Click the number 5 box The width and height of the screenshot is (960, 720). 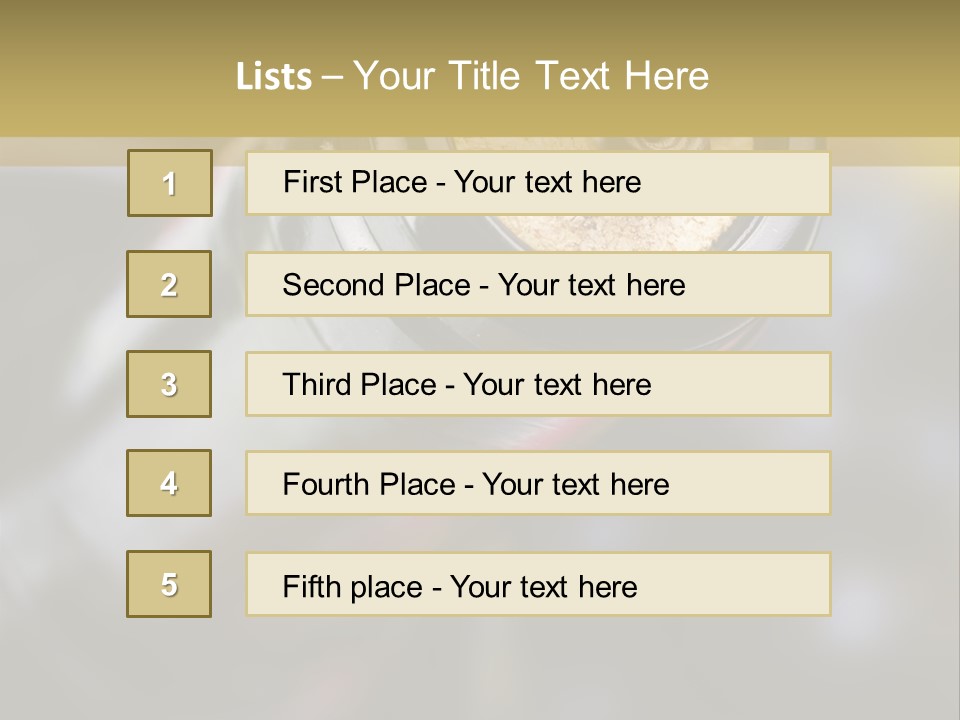click(x=169, y=584)
